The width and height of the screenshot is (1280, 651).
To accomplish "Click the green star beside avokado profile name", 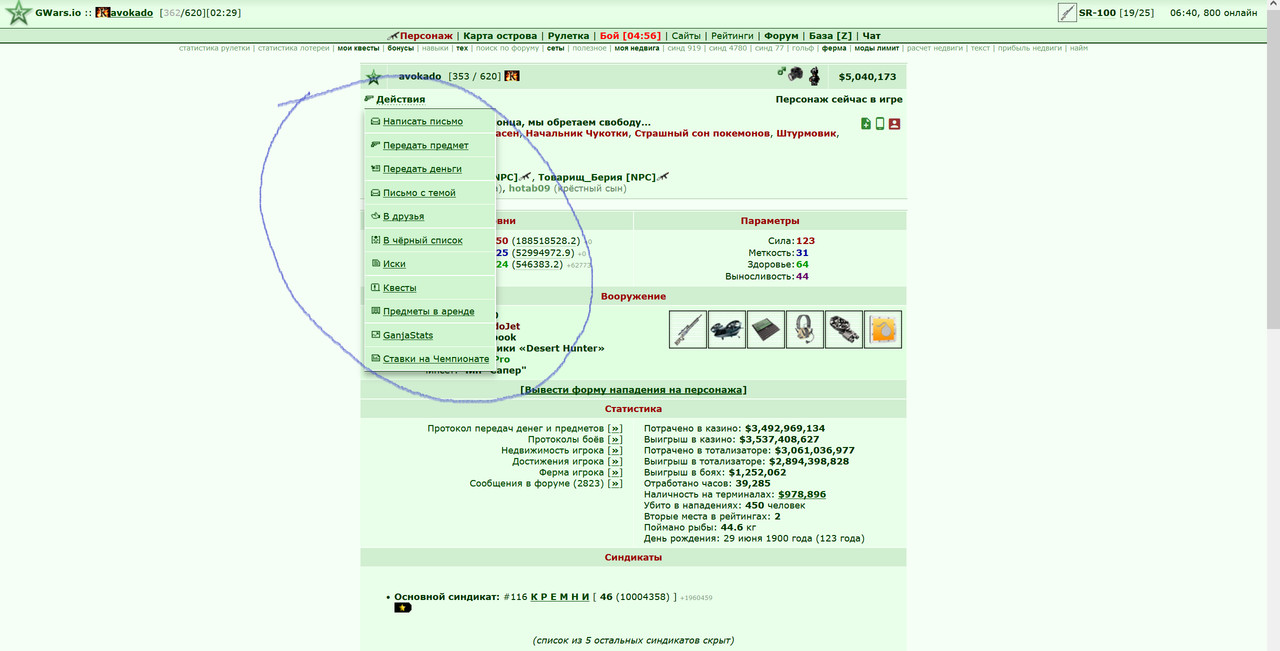I will click(373, 77).
